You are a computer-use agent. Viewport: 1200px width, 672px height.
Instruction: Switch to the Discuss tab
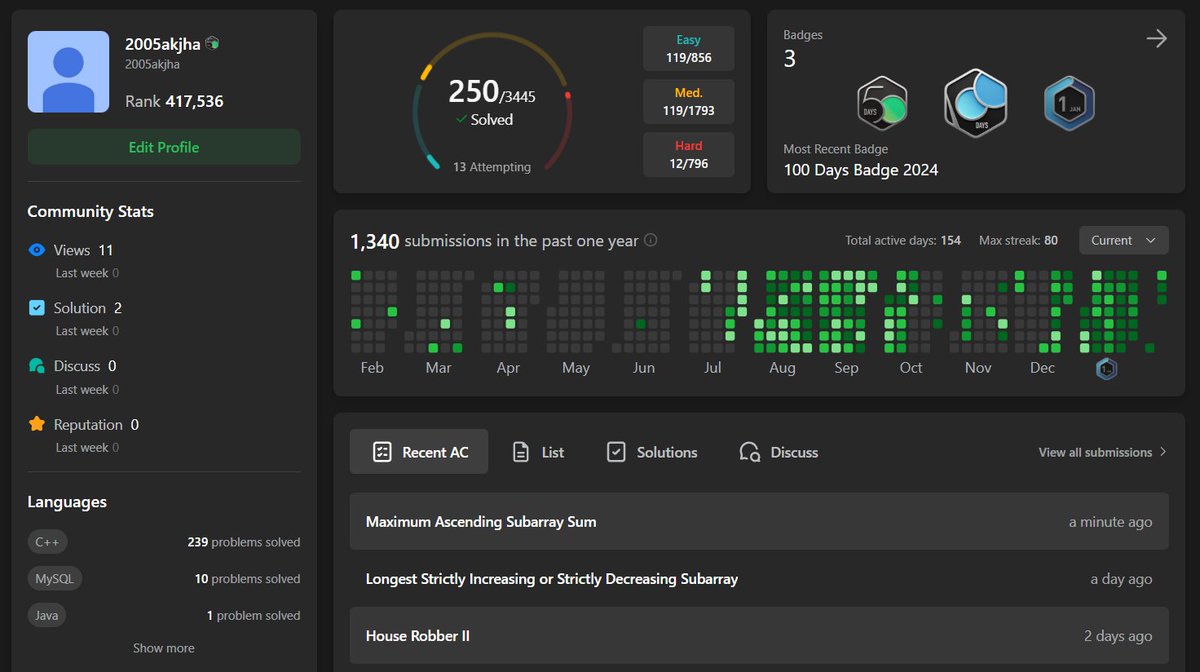point(778,452)
